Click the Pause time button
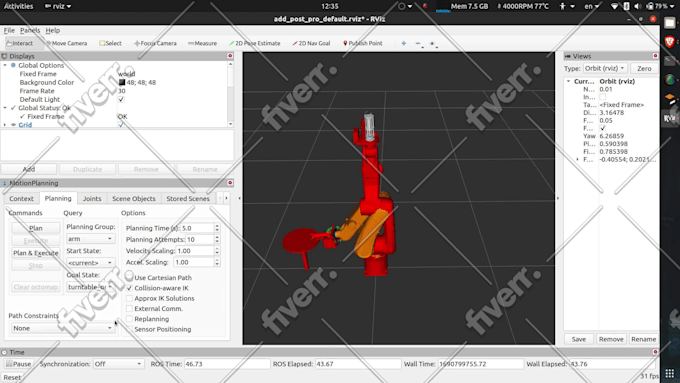 coord(18,364)
